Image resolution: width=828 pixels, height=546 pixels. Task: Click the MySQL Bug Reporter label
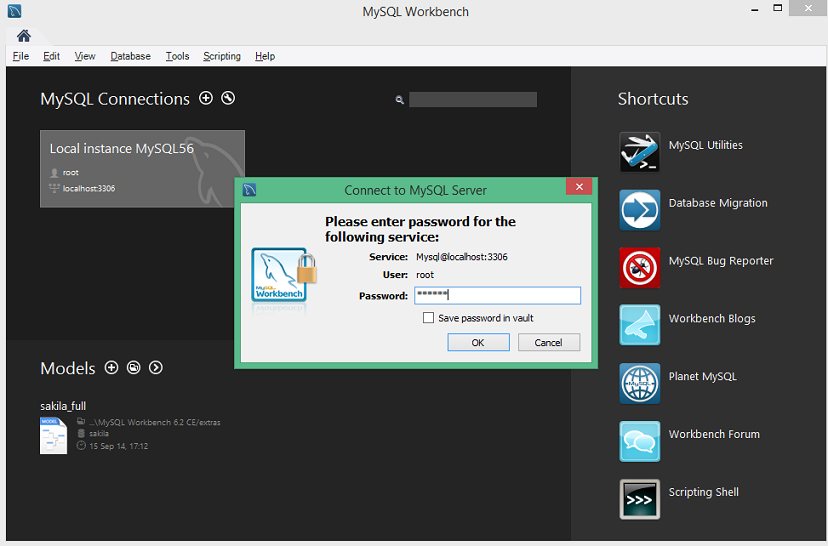tap(721, 261)
